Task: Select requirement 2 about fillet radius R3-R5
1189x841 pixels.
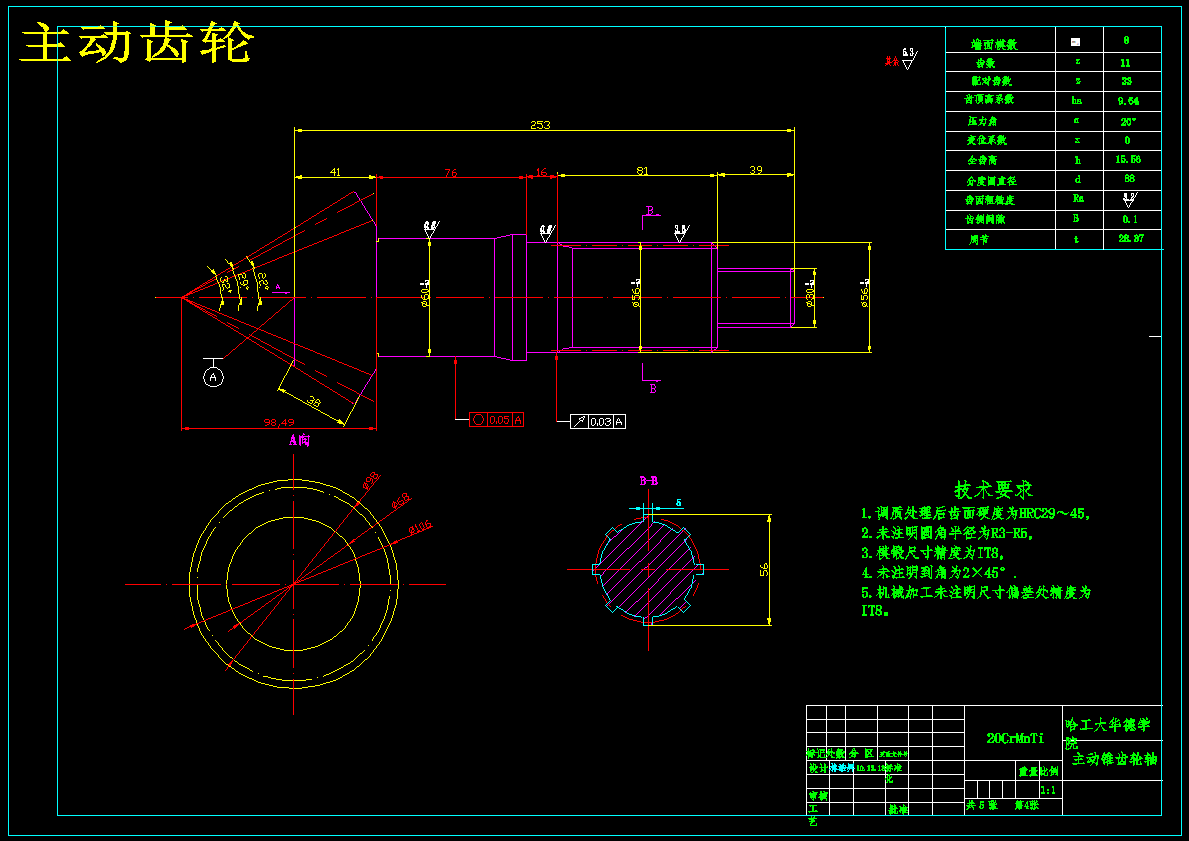Action: 948,533
